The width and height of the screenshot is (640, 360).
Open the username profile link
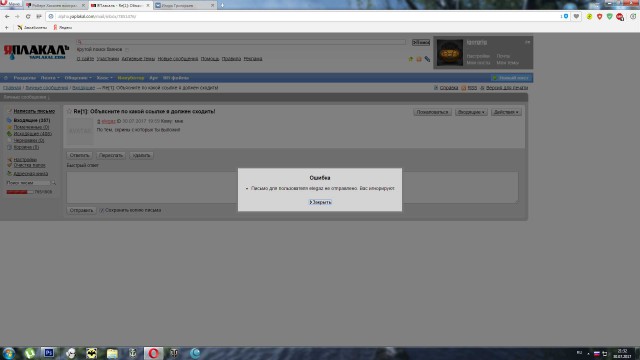(477, 42)
